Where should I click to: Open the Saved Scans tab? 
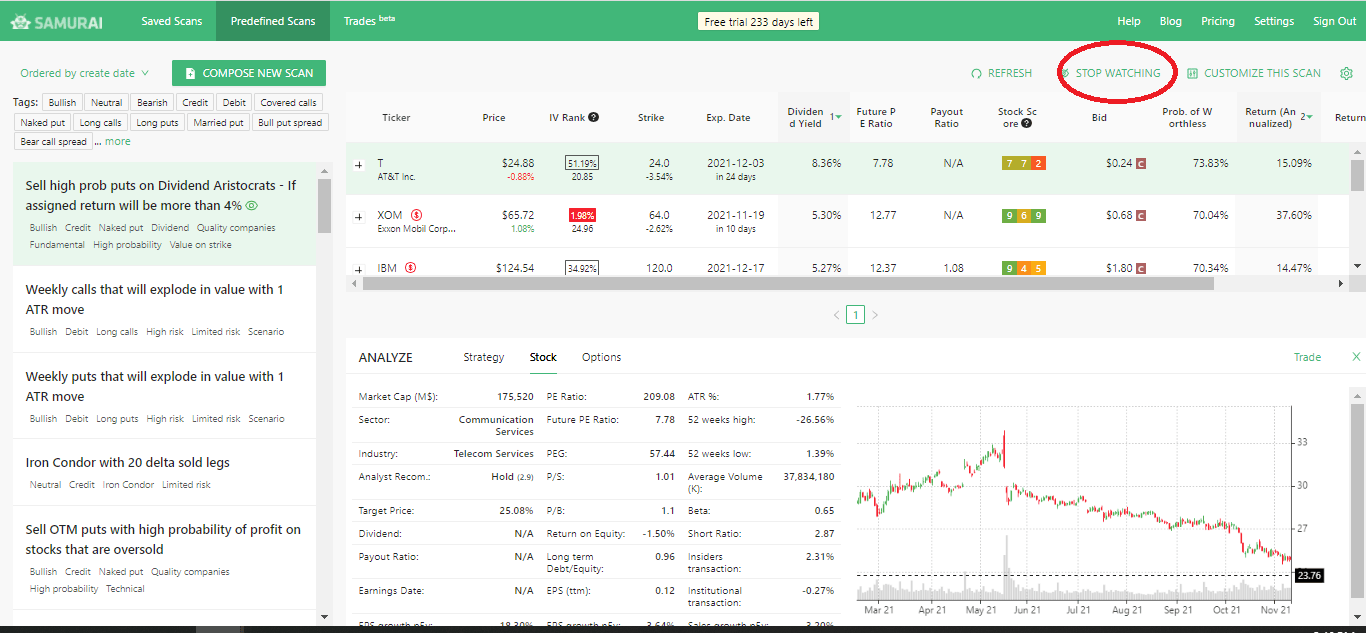point(170,21)
